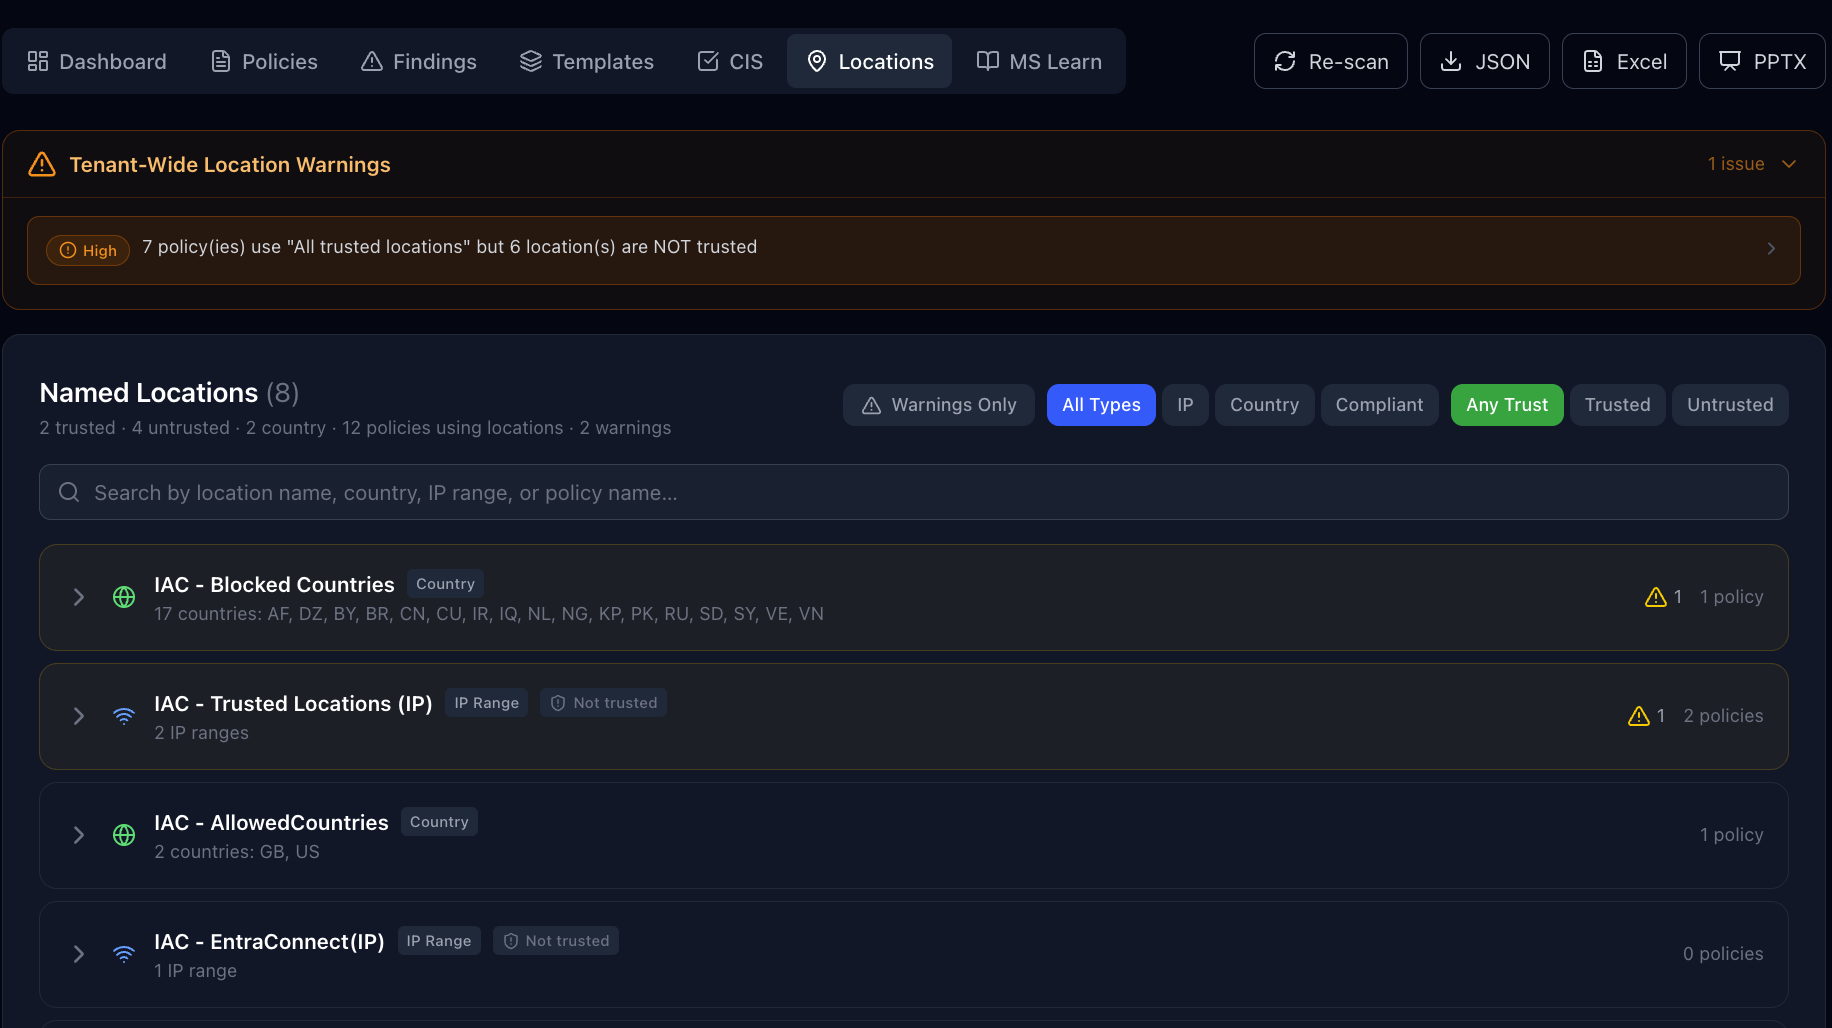This screenshot has width=1832, height=1028.
Task: Show only Trusted locations
Action: click(1617, 405)
